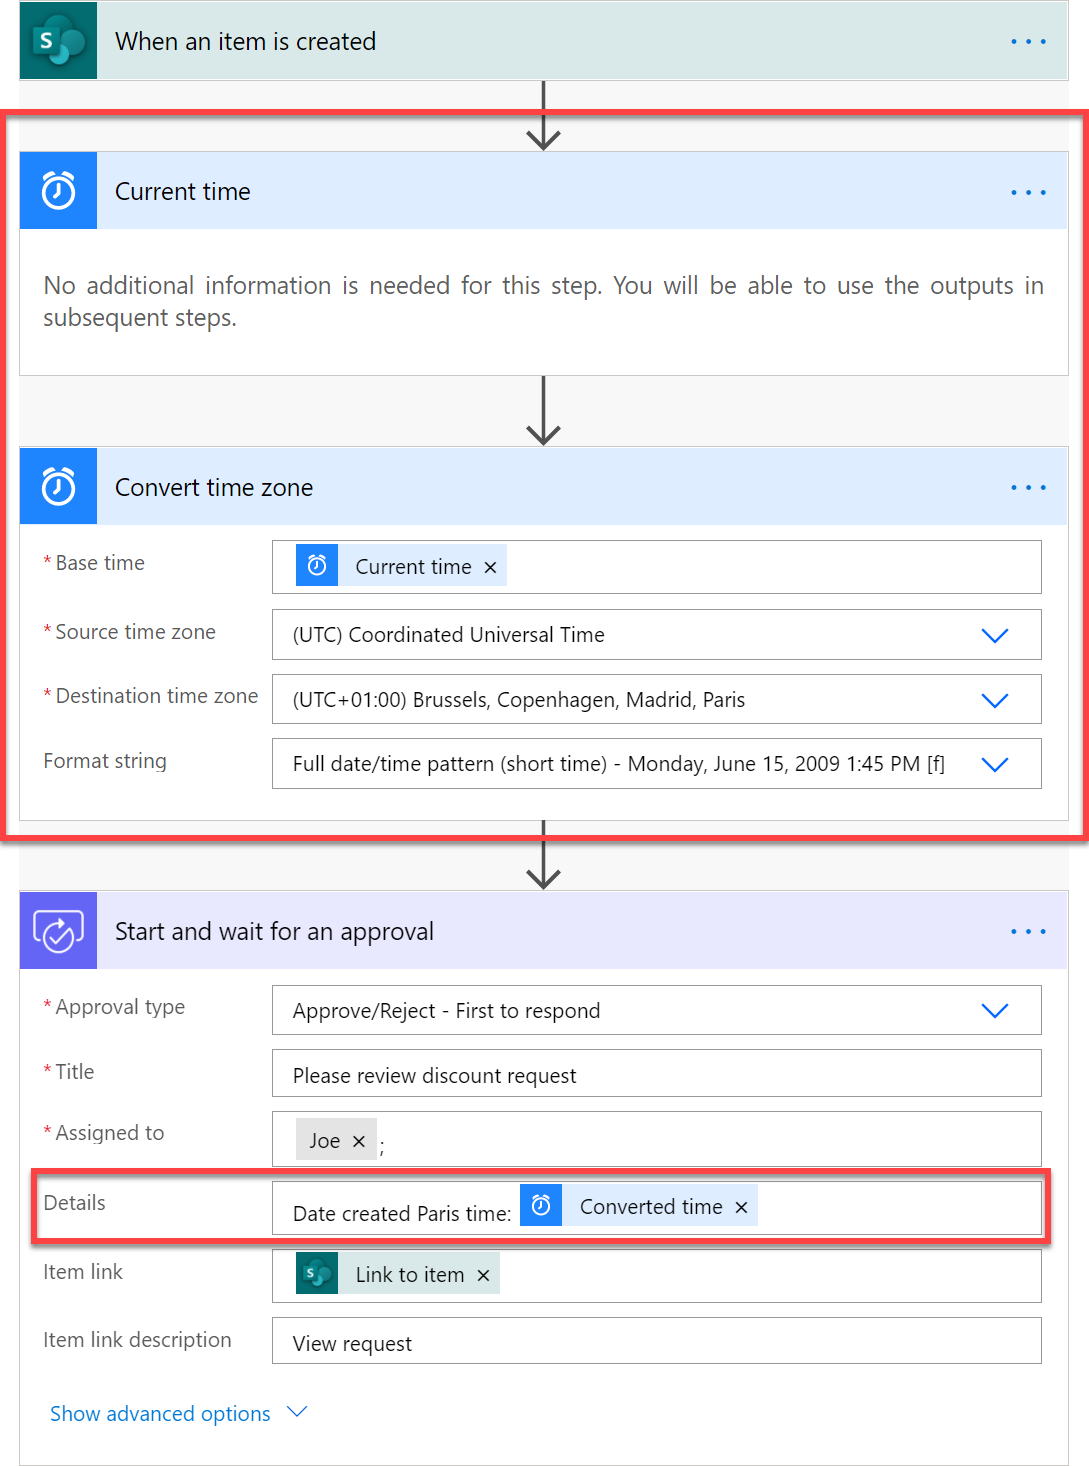
Task: Remove the Current time token from Base time
Action: (x=490, y=567)
